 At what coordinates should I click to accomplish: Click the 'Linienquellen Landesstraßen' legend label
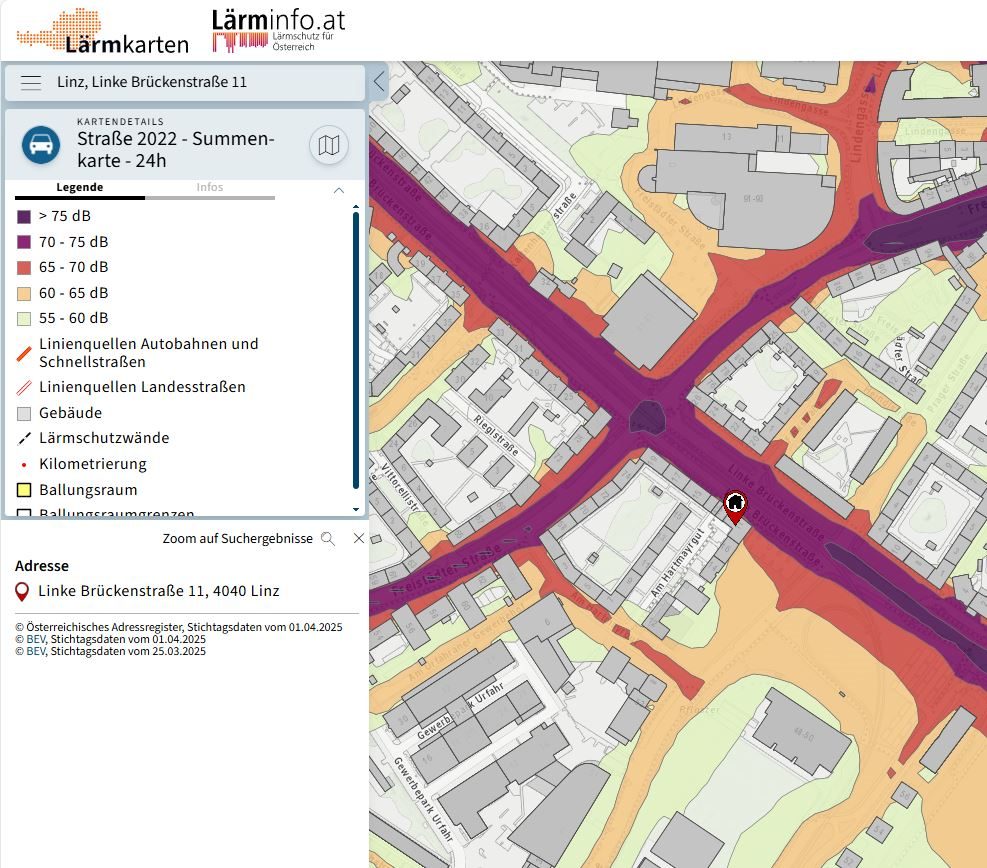(142, 387)
